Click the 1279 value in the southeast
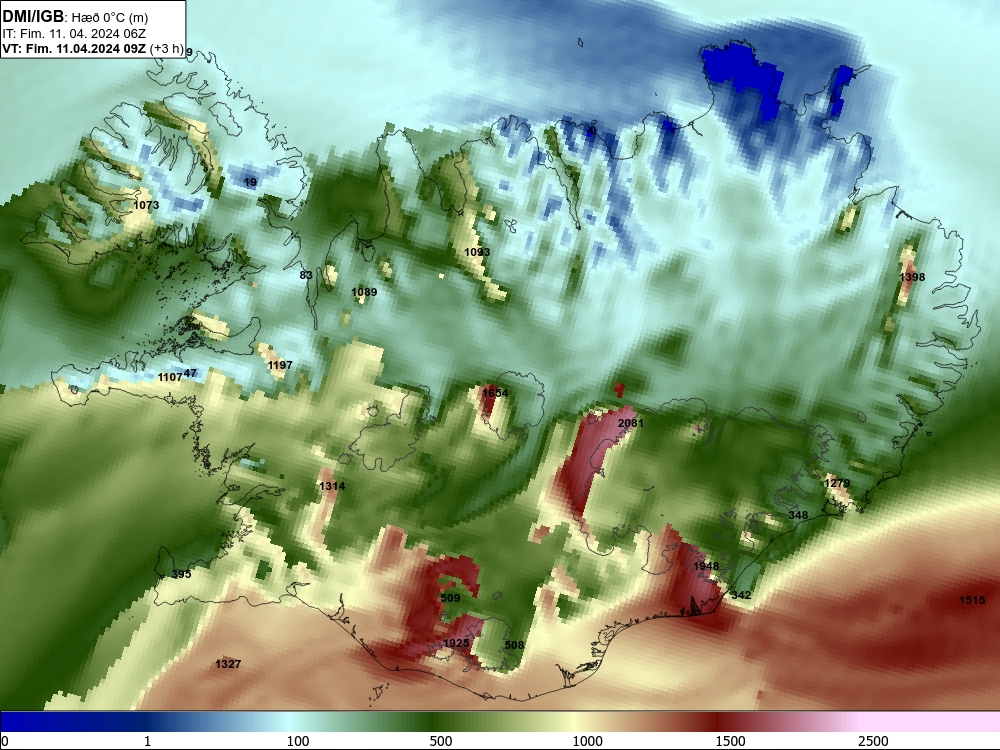The image size is (1000, 750). click(837, 483)
